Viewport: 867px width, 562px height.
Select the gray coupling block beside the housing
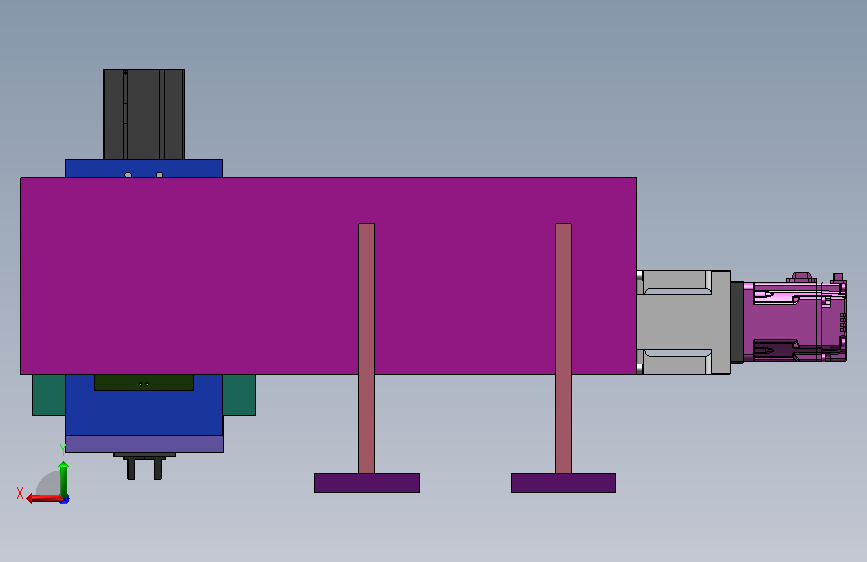click(x=683, y=322)
